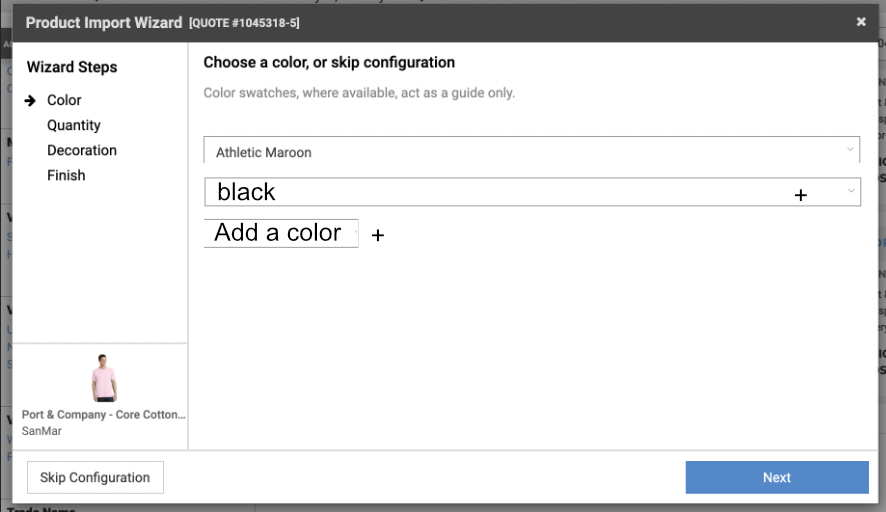Click the 'Add a color' field
Screen dimensions: 886x512
[280, 233]
